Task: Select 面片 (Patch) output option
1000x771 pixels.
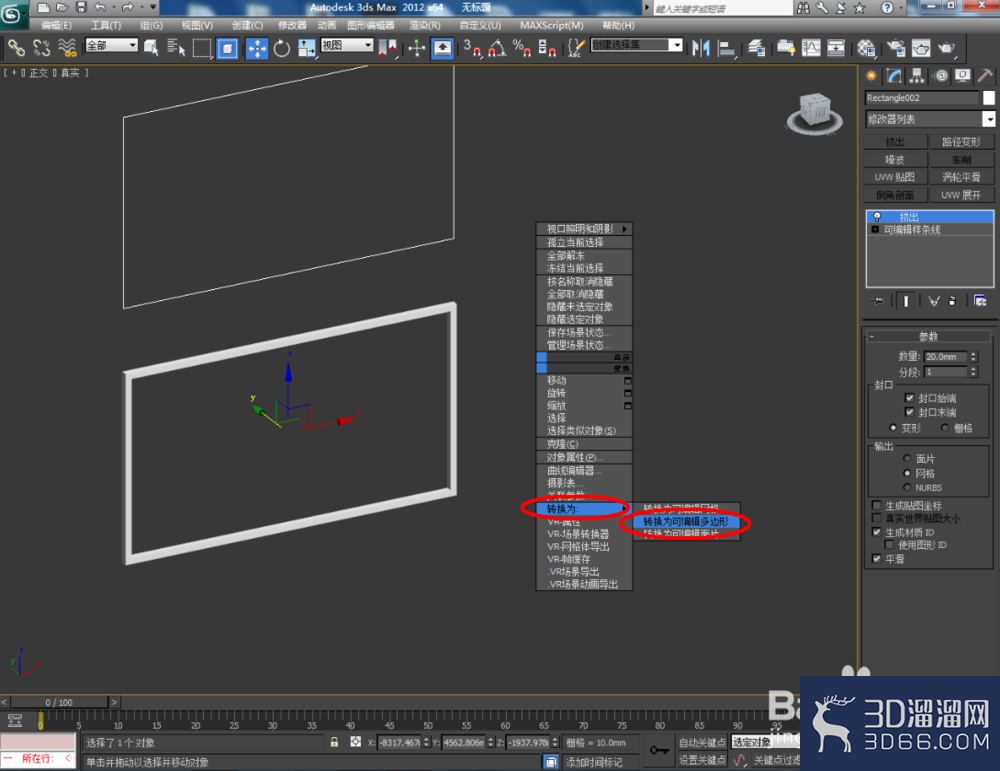Action: click(907, 459)
